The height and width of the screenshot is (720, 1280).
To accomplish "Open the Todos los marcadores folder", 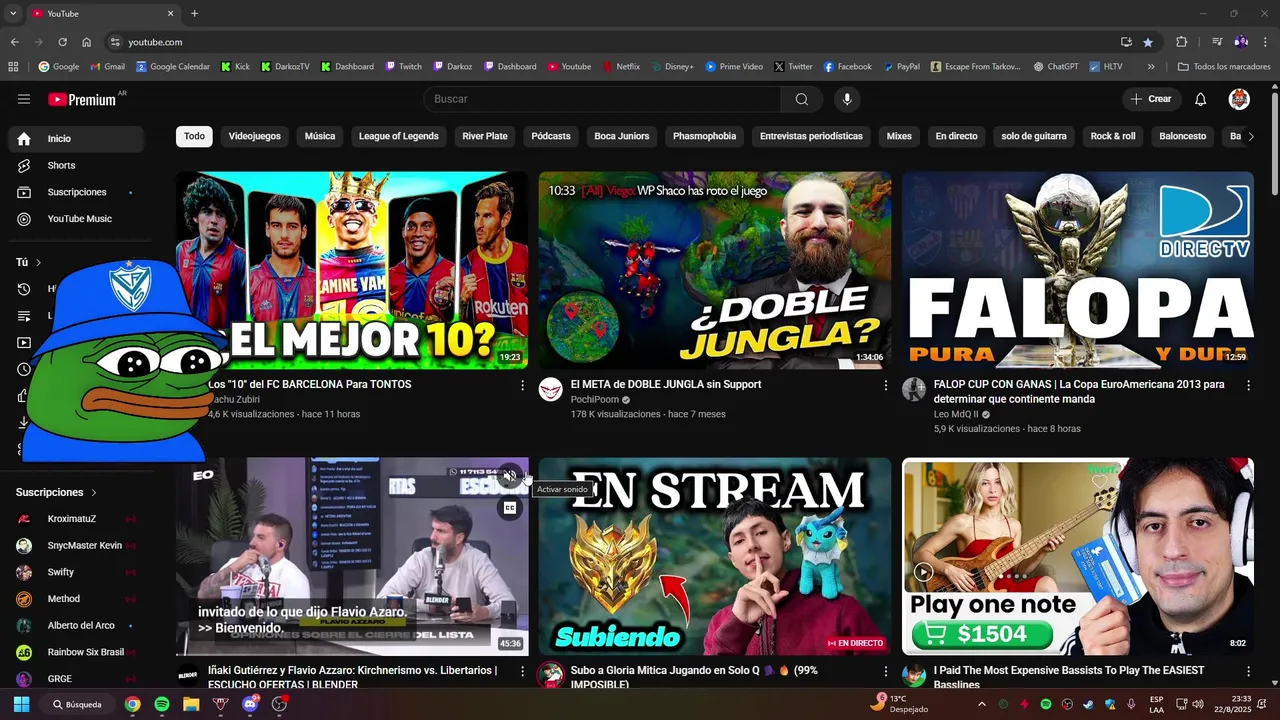I will [1223, 67].
